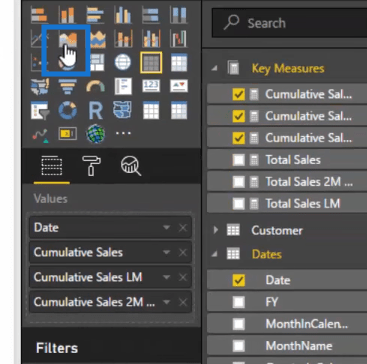Image resolution: width=367 pixels, height=364 pixels.
Task: Choose the 123 card visual
Action: tap(151, 86)
